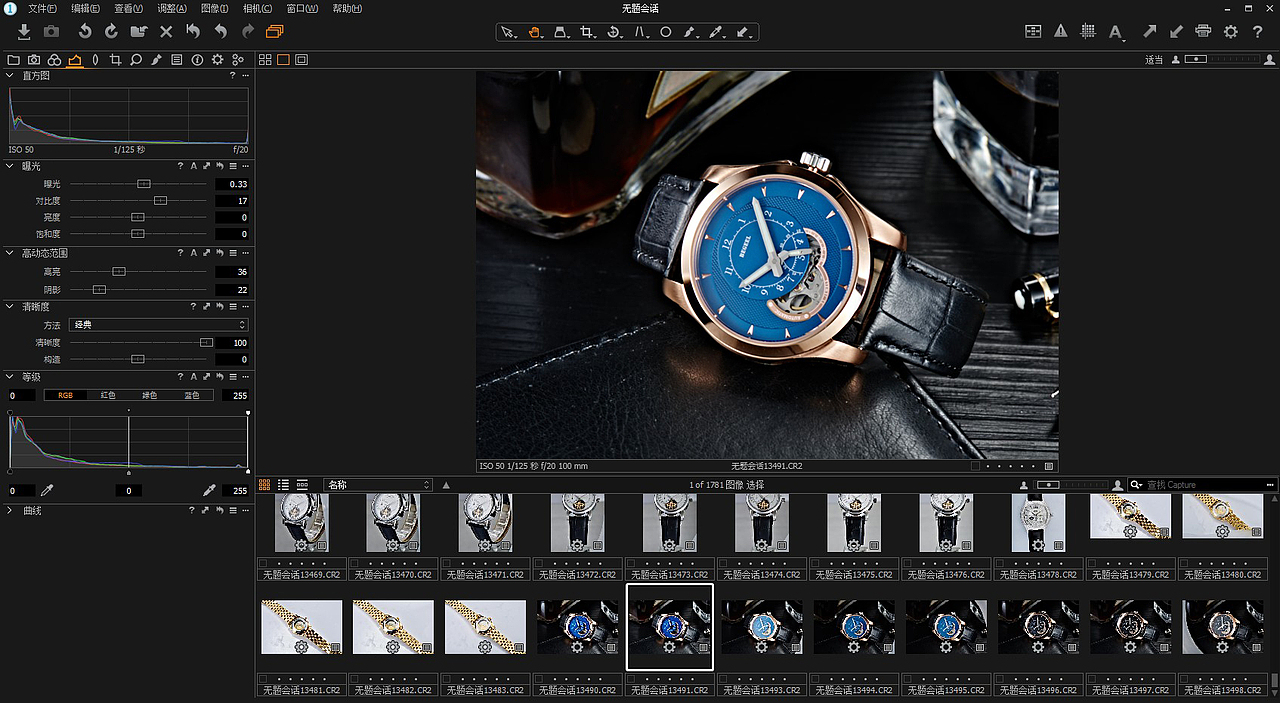Click the 对比度 contrast slider
1280x703 pixels.
[x=138, y=201]
